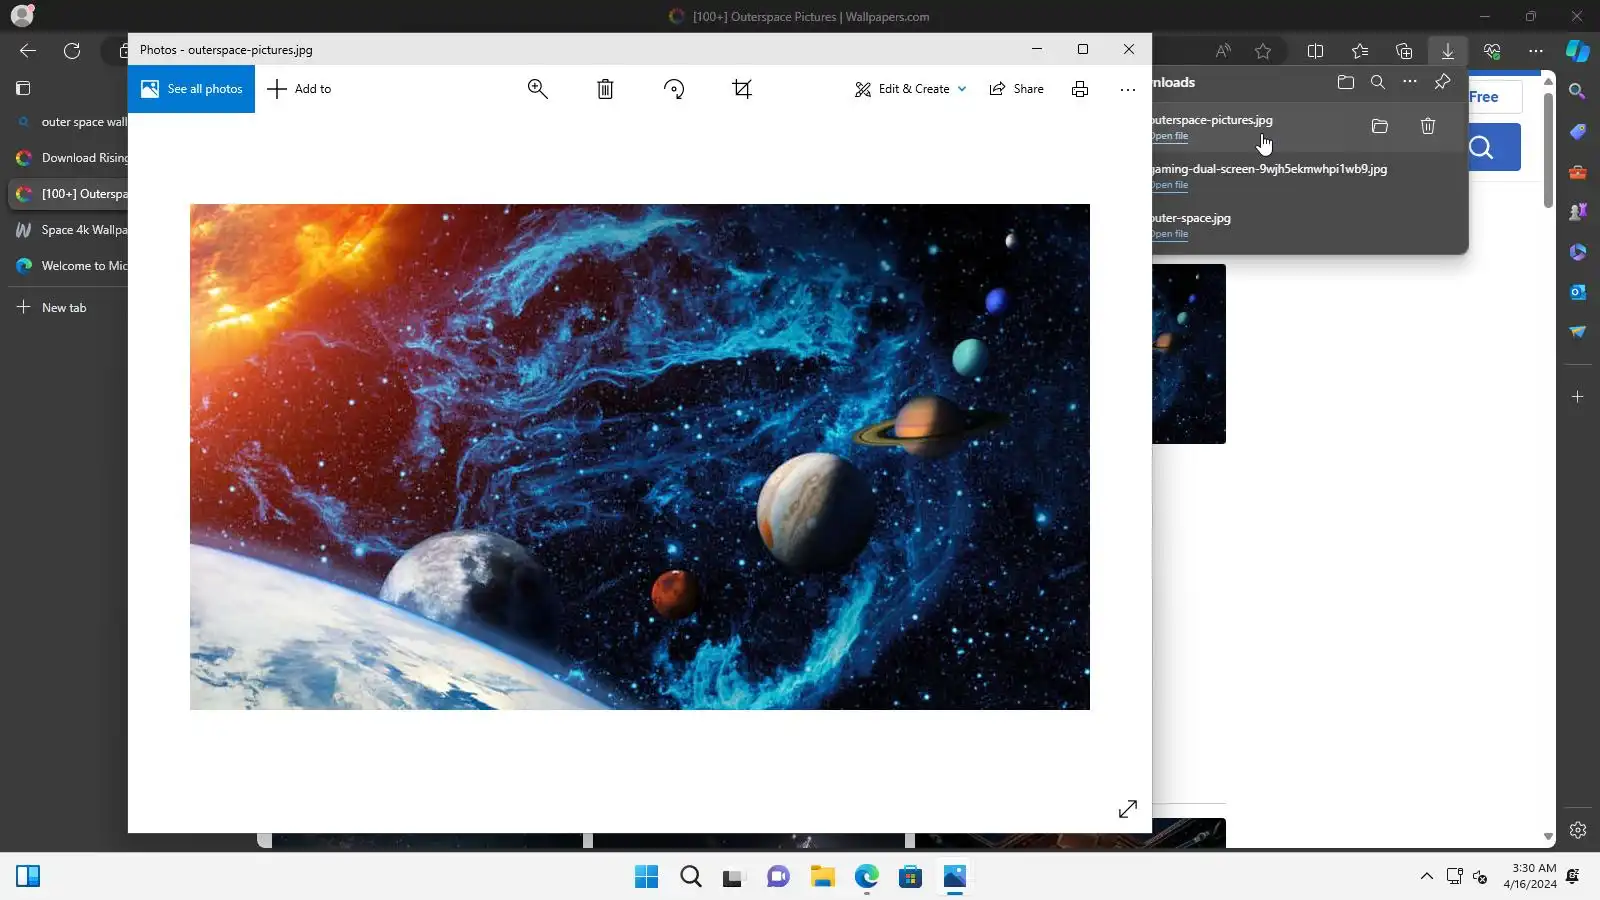
Task: Open File Explorer from taskbar
Action: point(823,877)
